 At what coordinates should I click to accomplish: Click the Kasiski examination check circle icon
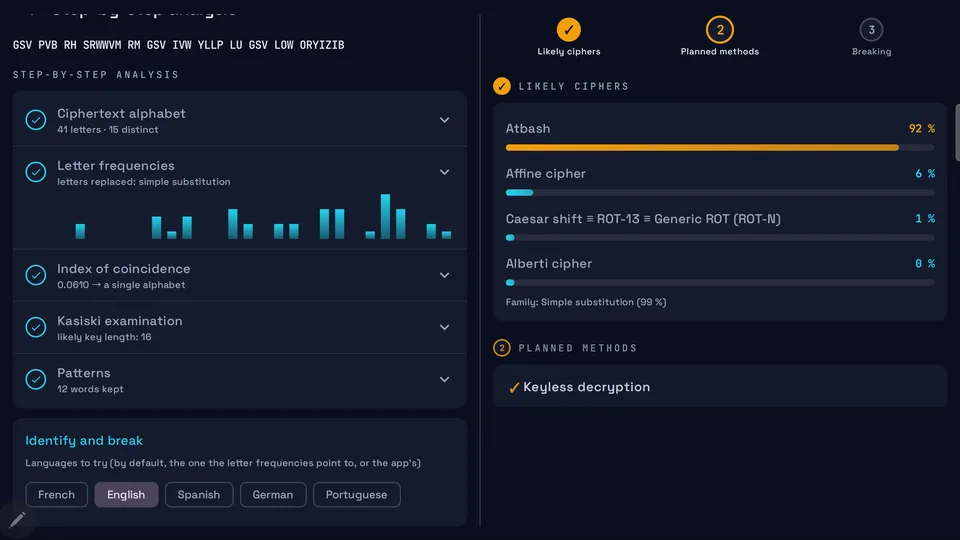[36, 327]
